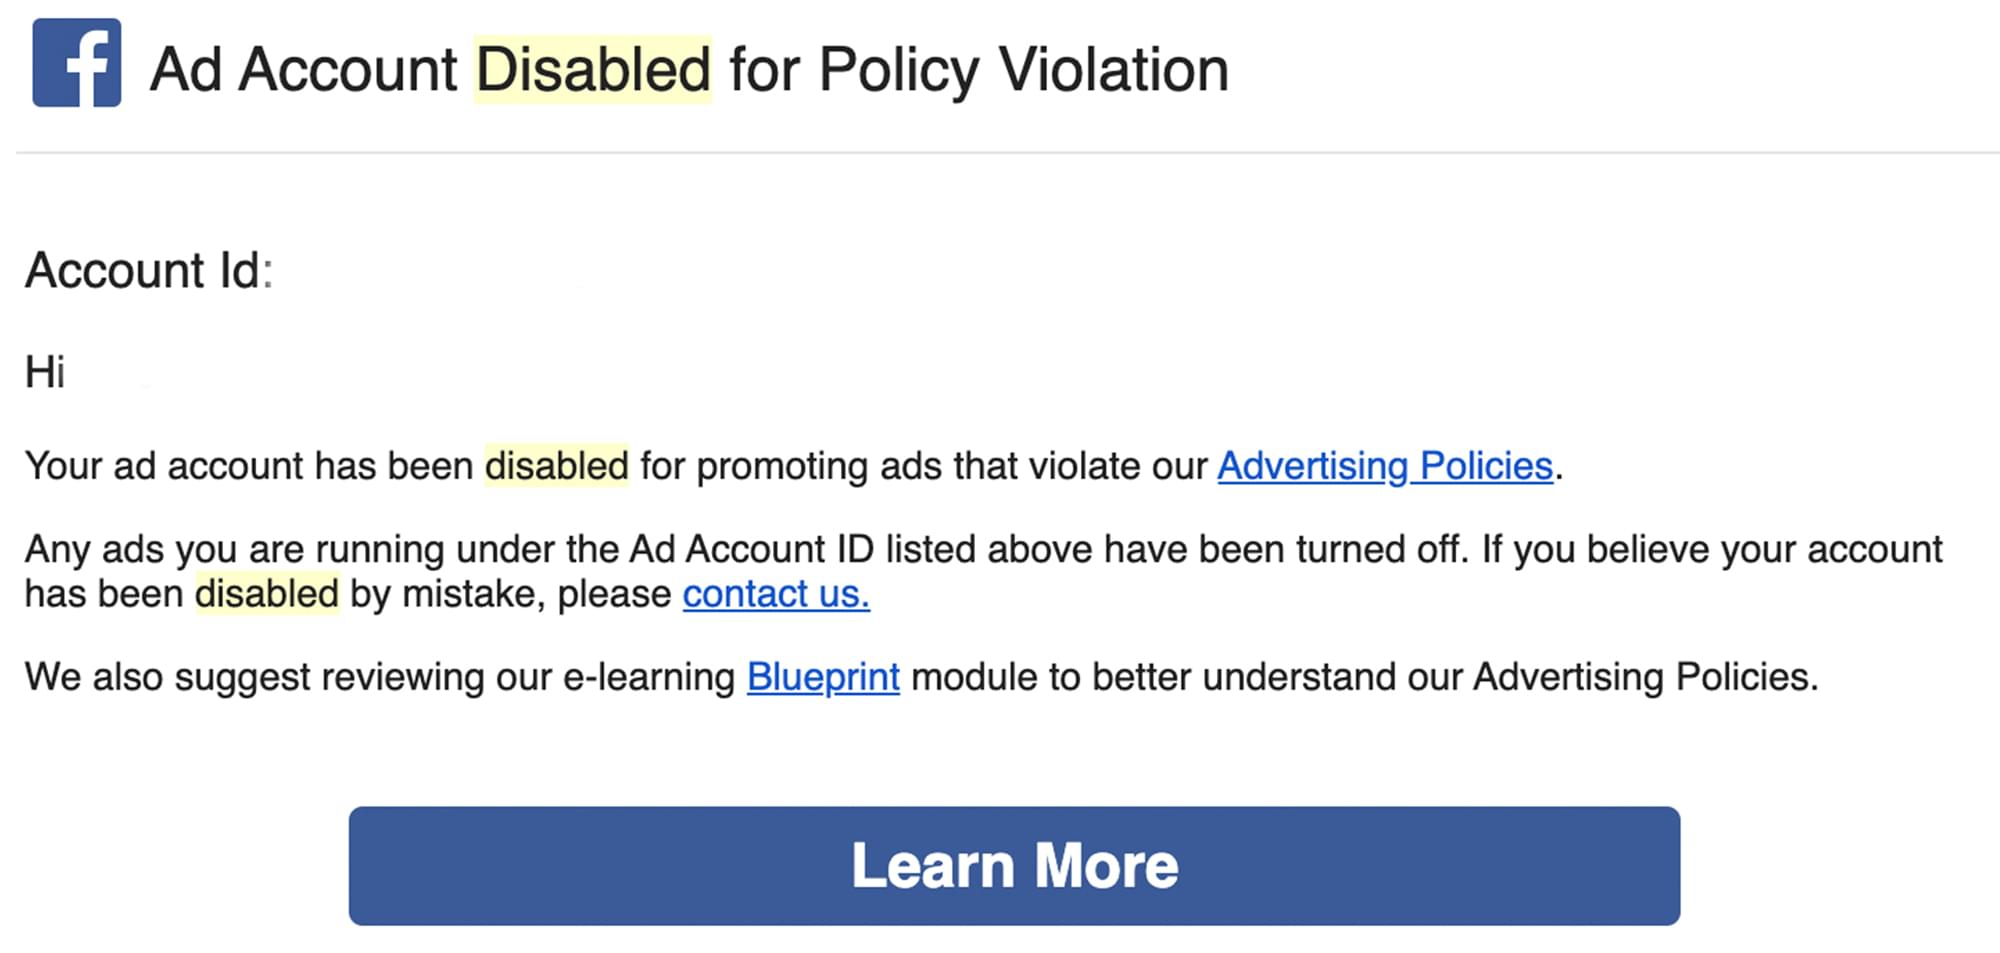Image resolution: width=2000 pixels, height=953 pixels.
Task: Click the 'Hi' greeting text
Action: click(45, 372)
